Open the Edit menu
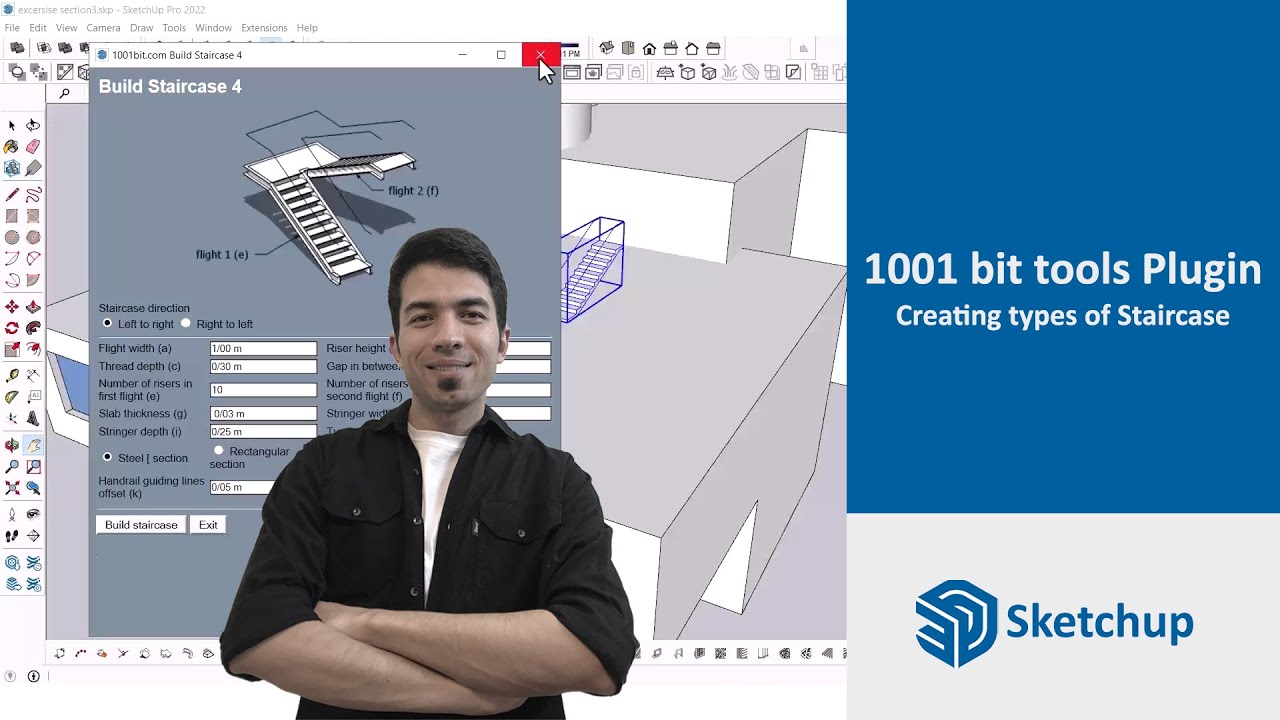This screenshot has width=1280, height=720. (38, 28)
